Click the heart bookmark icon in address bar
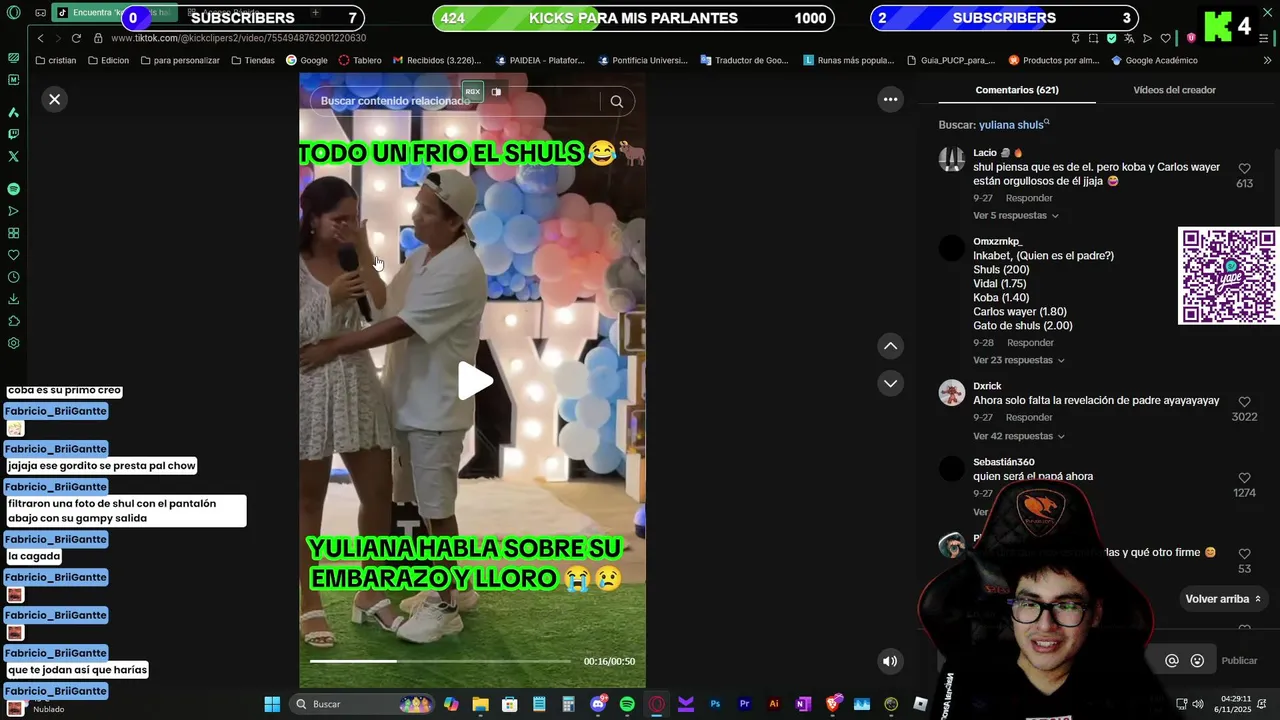1280x720 pixels. coord(1164,38)
